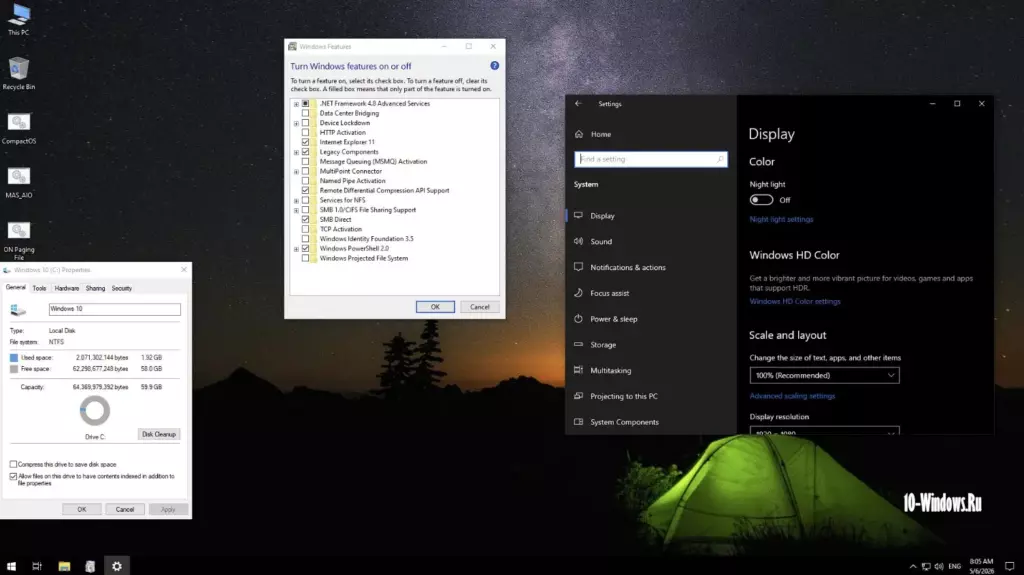Open the Windows Start menu

pos(11,566)
